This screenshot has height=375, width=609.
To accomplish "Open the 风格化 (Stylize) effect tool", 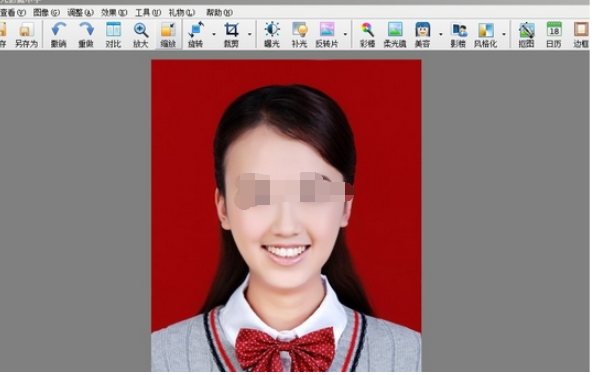I will click(485, 35).
